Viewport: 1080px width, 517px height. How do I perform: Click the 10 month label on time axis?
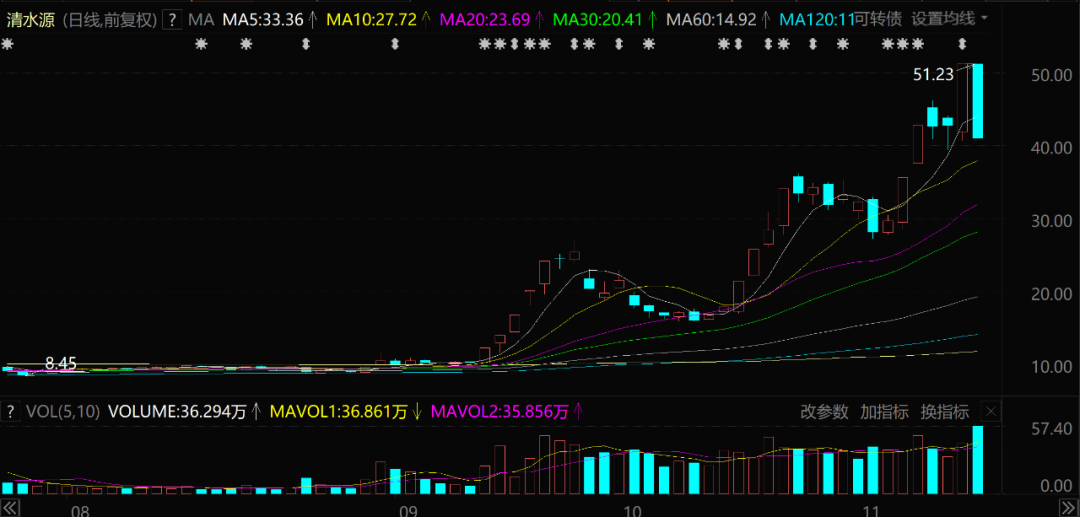[x=632, y=510]
